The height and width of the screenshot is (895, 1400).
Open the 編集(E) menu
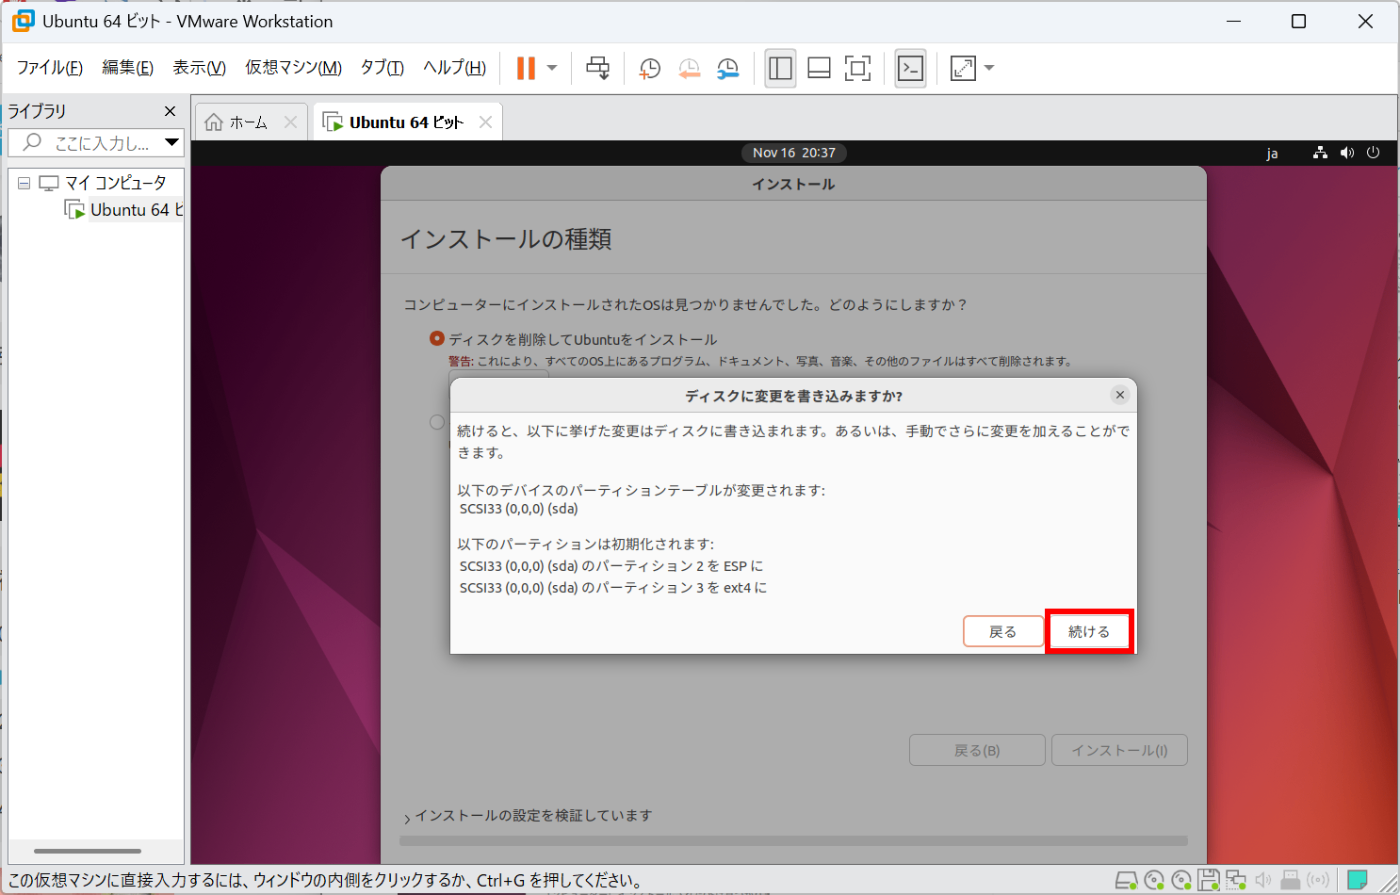tap(128, 68)
